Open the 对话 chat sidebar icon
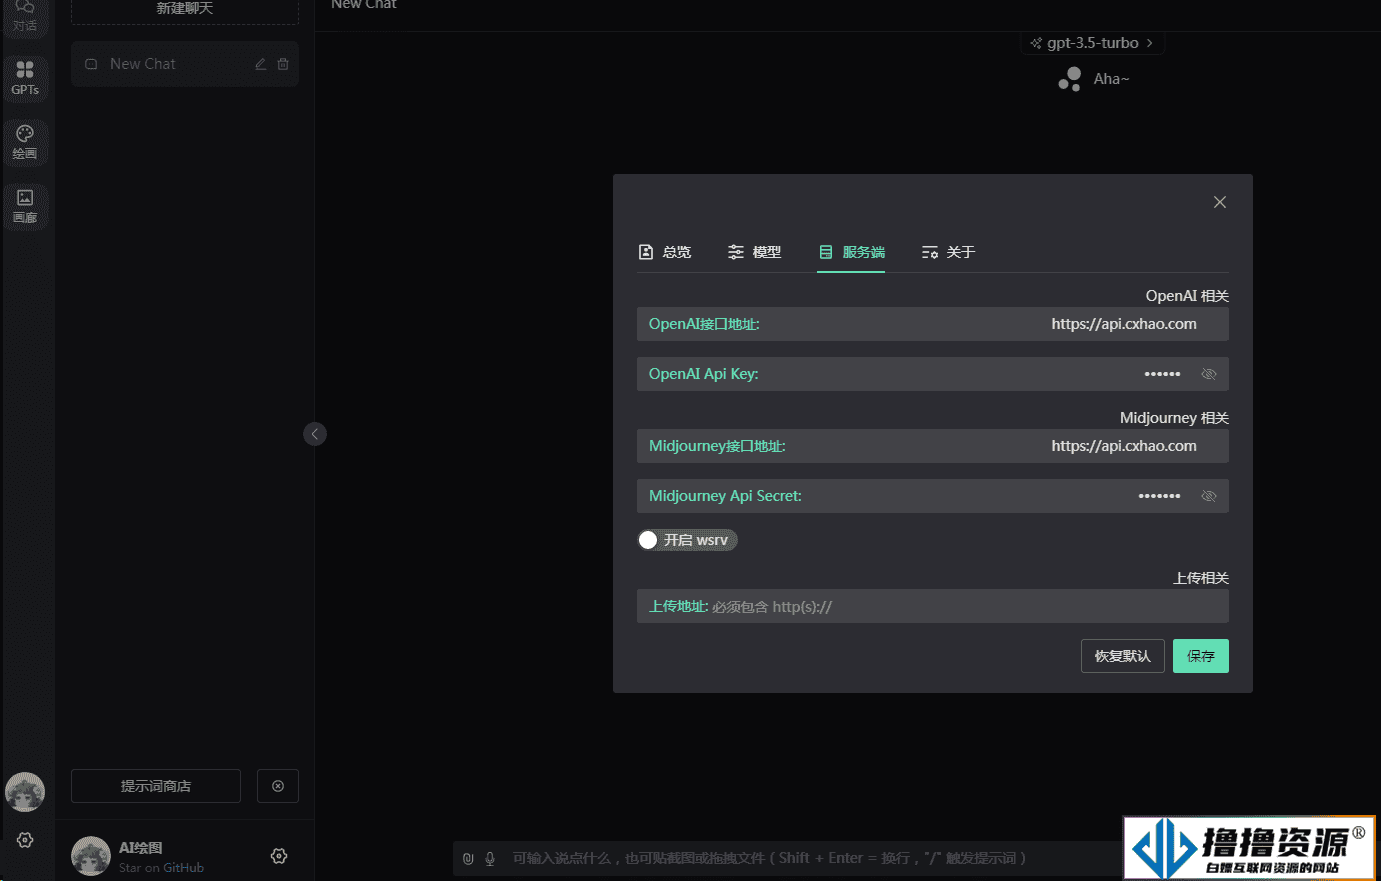This screenshot has height=881, width=1381. (25, 14)
